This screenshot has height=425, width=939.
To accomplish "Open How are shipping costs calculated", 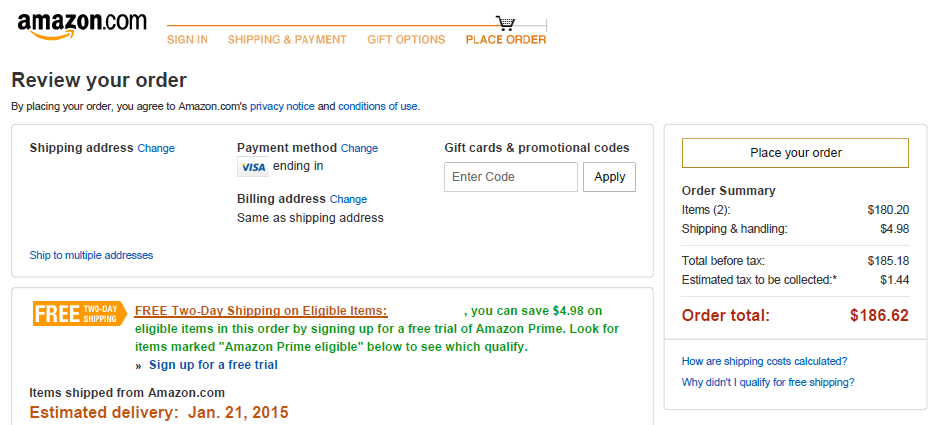I will click(x=764, y=361).
